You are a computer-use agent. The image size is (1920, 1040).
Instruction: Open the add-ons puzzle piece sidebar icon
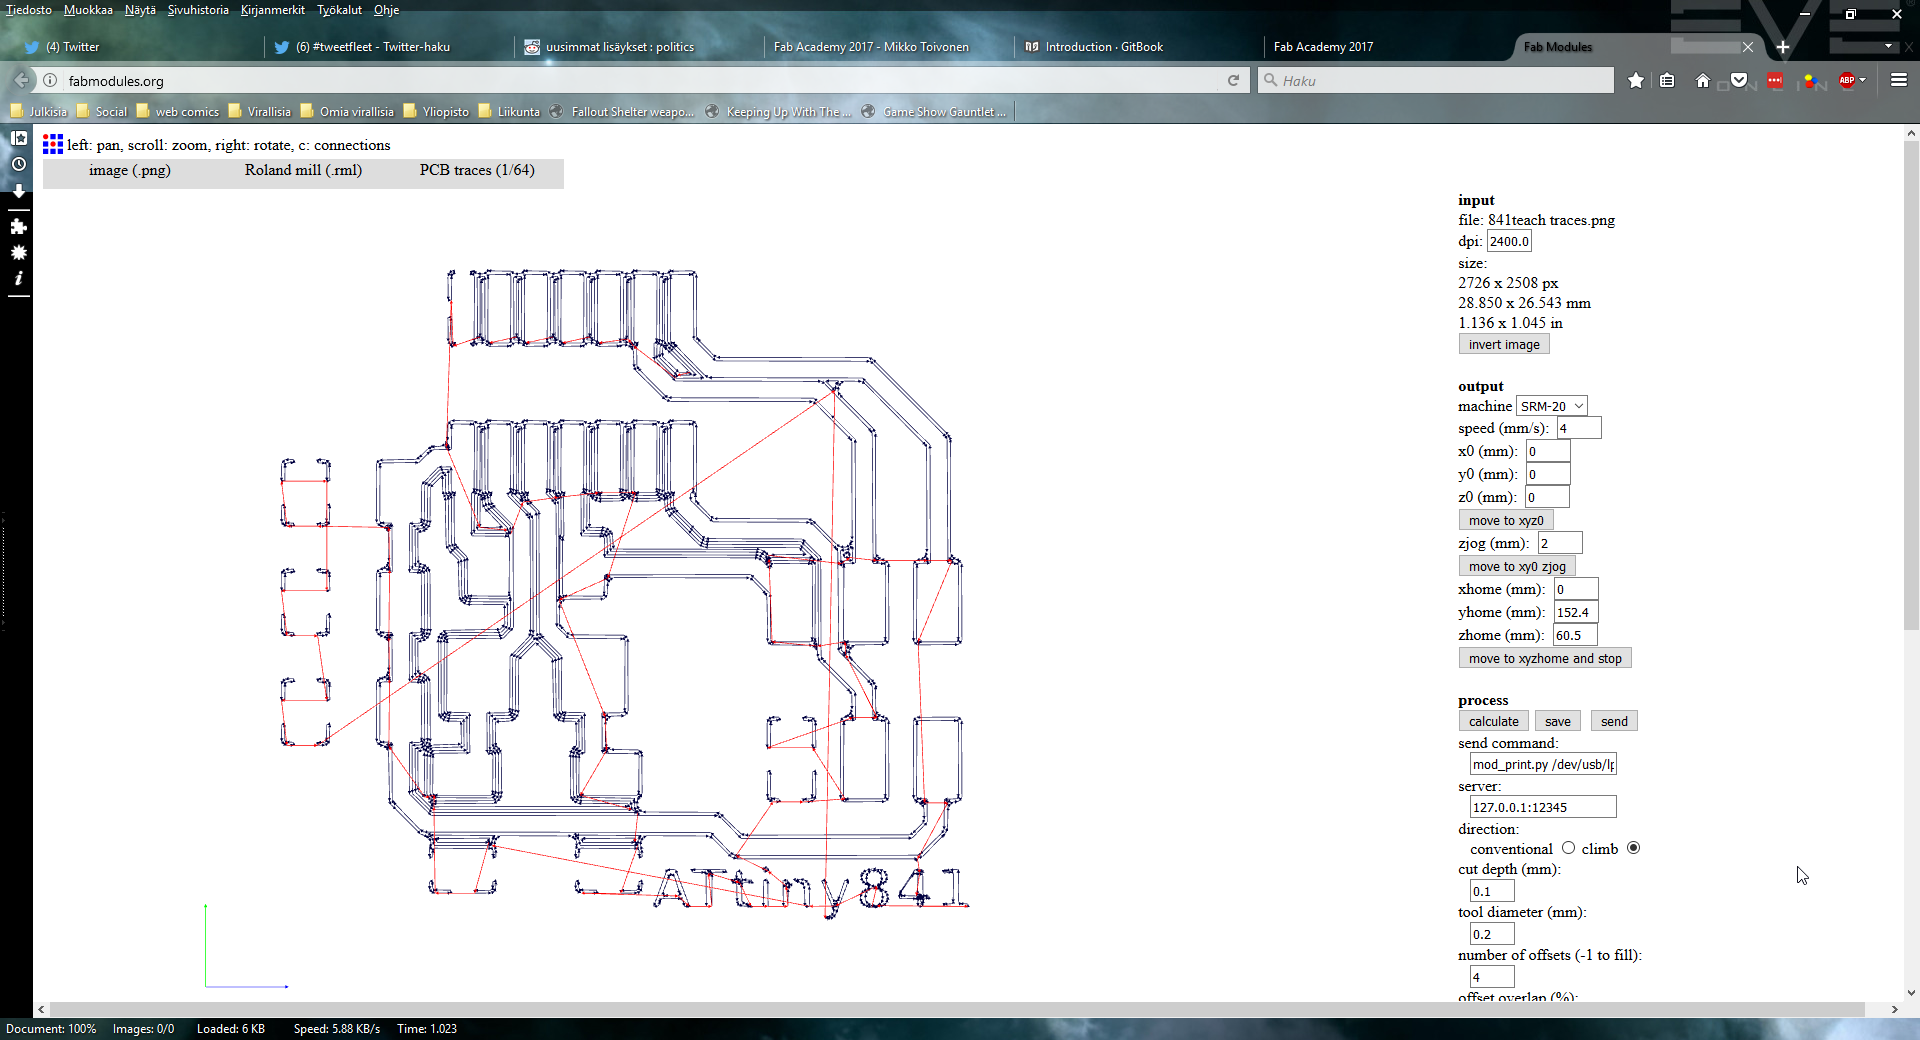point(18,227)
